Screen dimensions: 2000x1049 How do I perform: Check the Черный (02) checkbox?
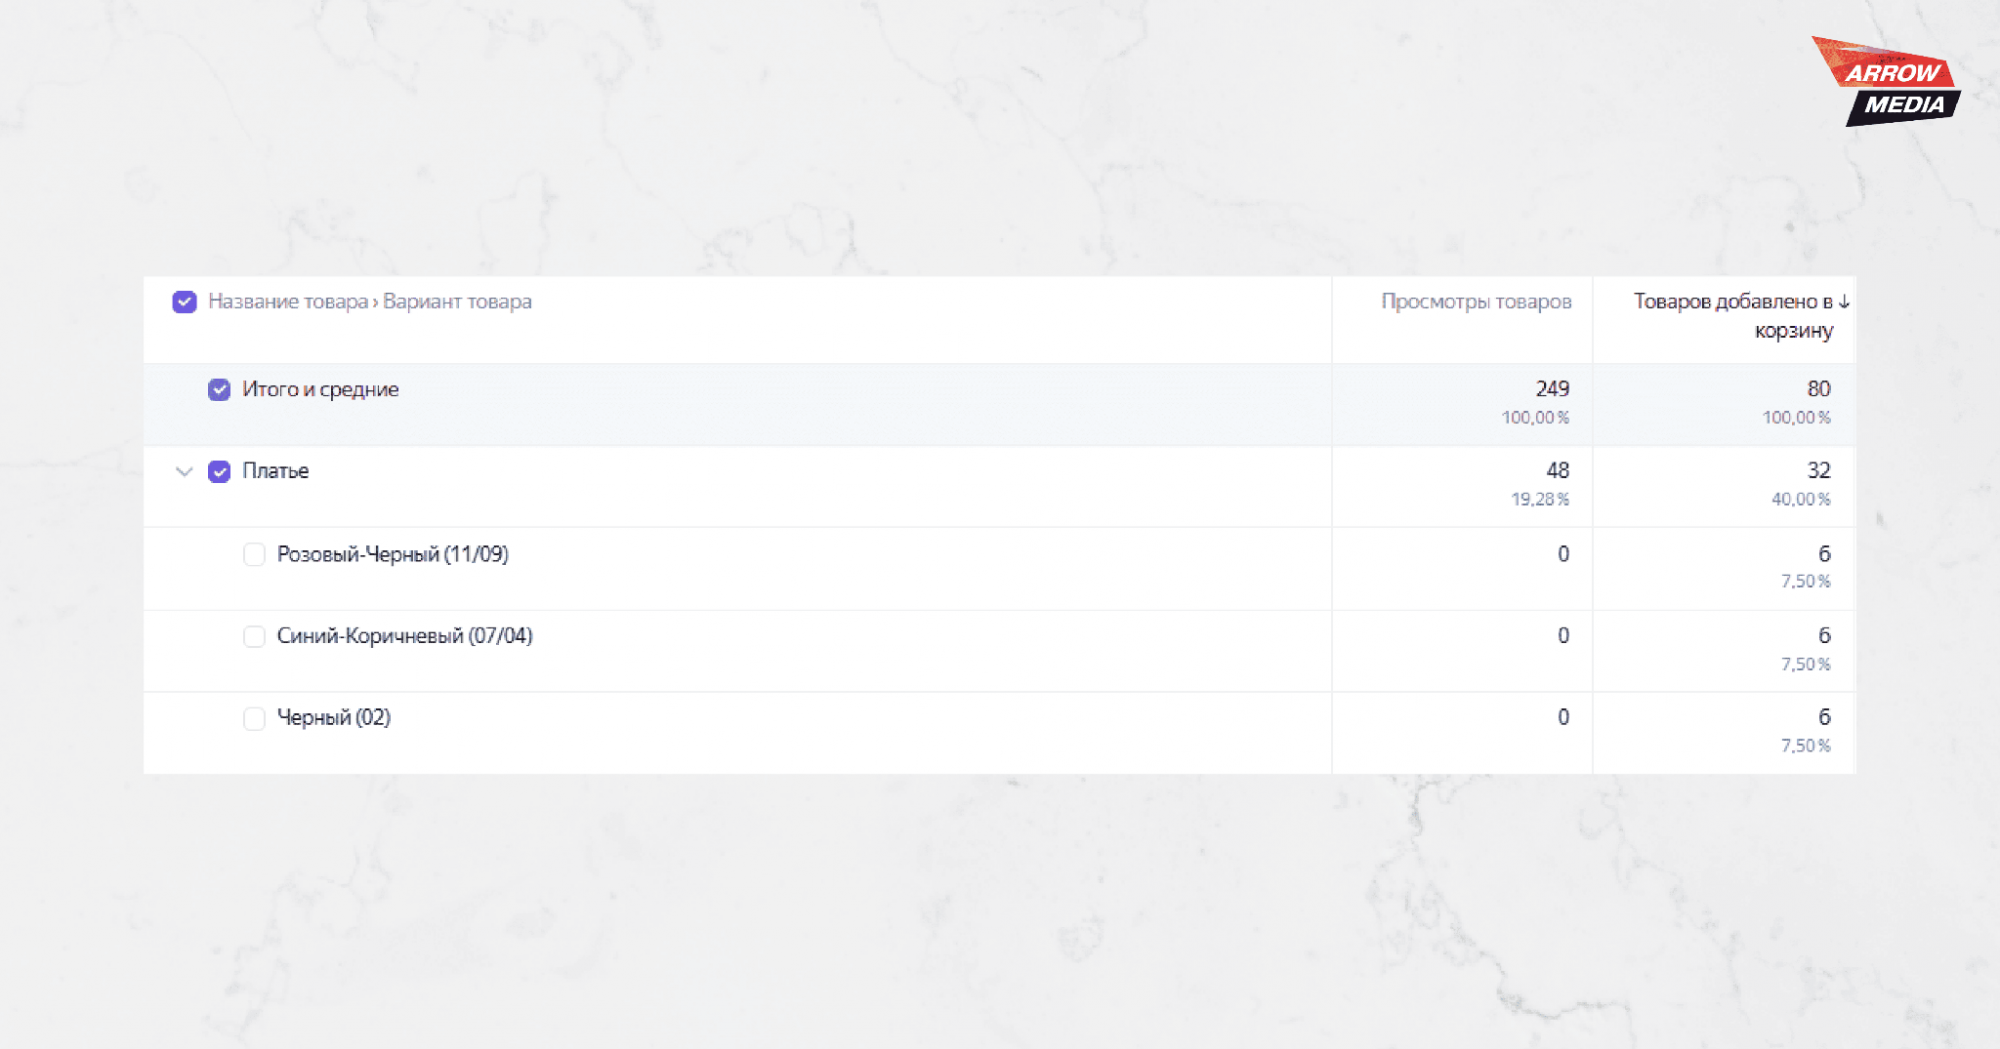pyautogui.click(x=254, y=719)
